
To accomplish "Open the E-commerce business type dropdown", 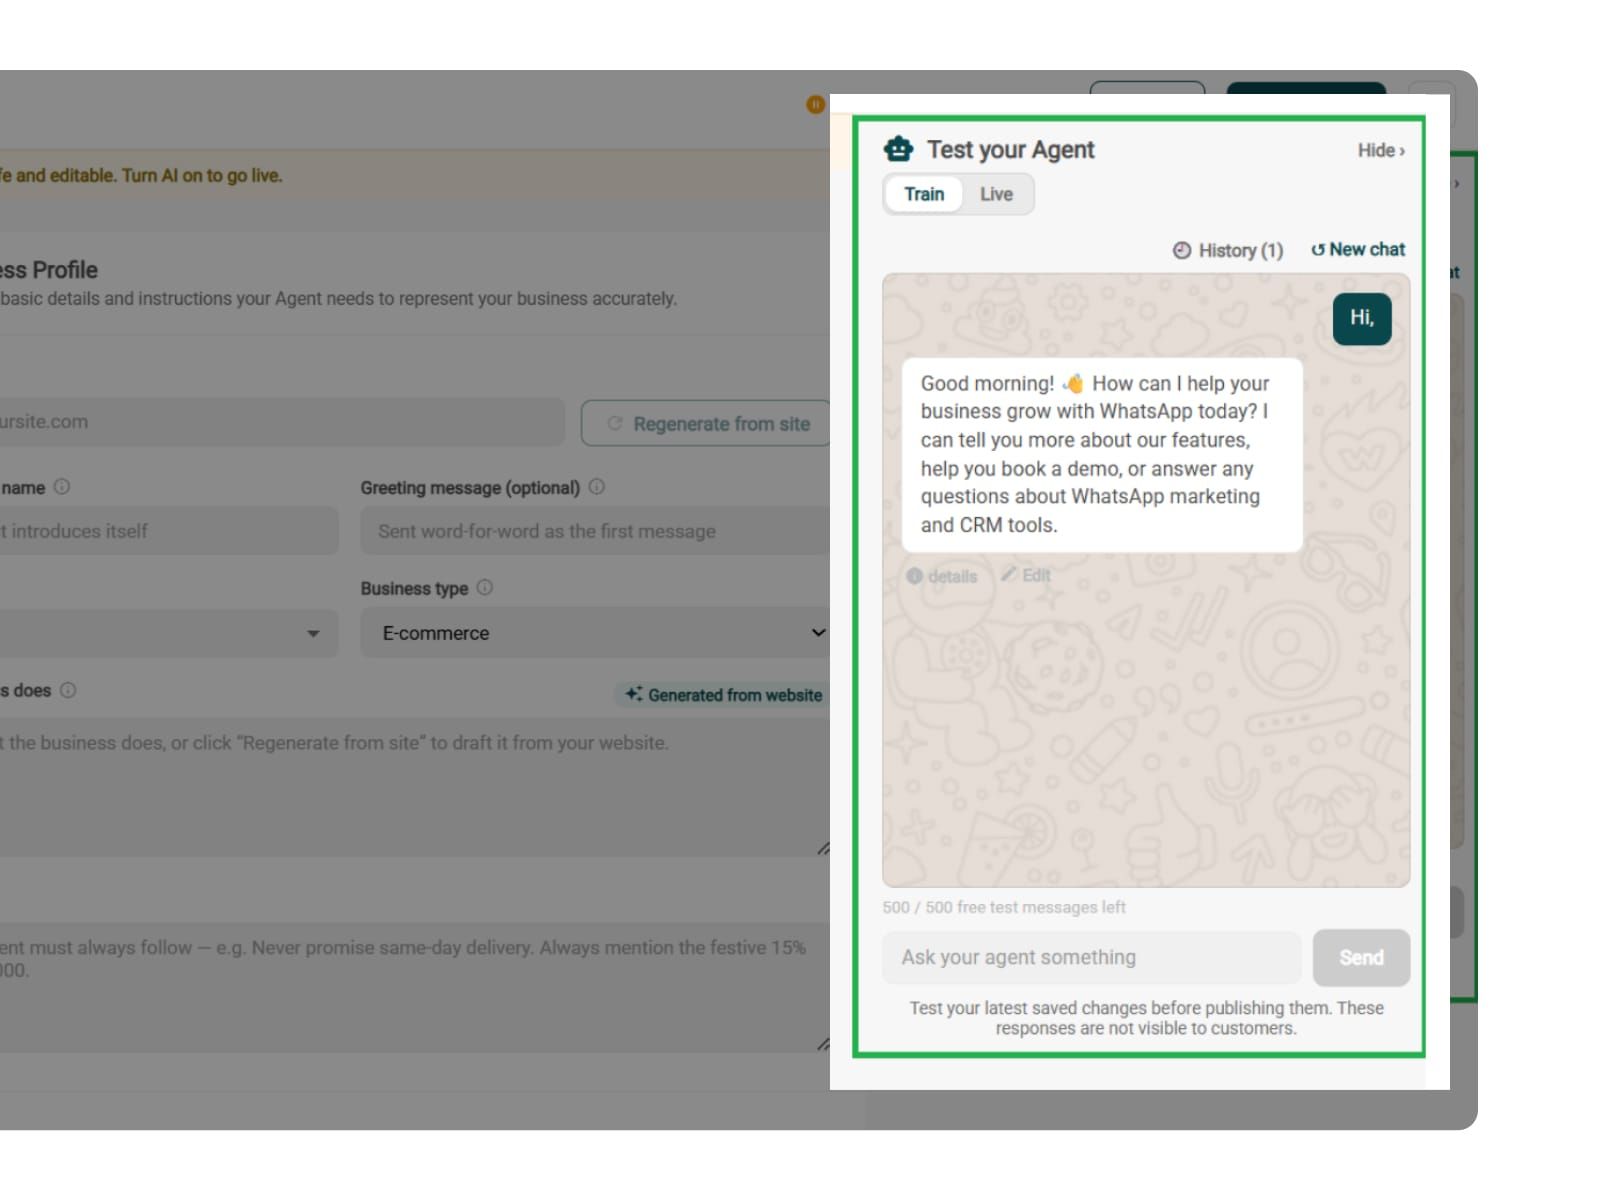I will pyautogui.click(x=596, y=632).
